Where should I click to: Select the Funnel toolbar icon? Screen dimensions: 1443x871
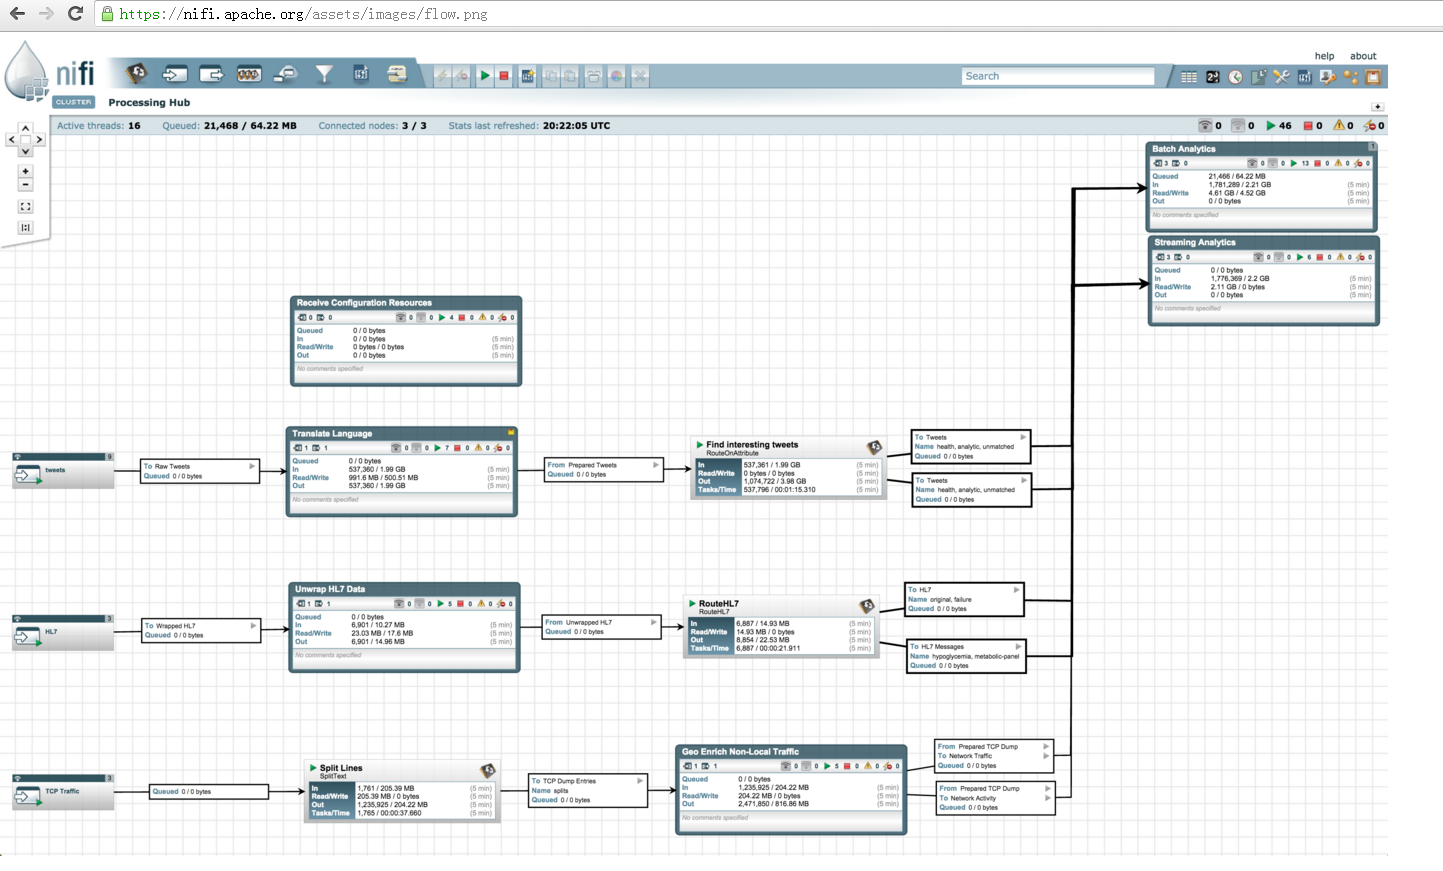324,74
